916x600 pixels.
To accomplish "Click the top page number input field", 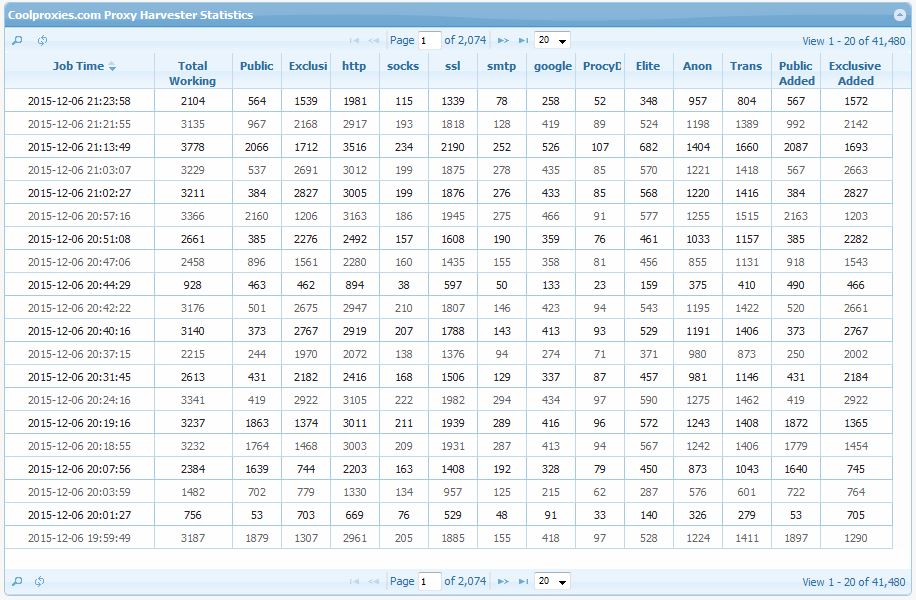I will coord(429,41).
